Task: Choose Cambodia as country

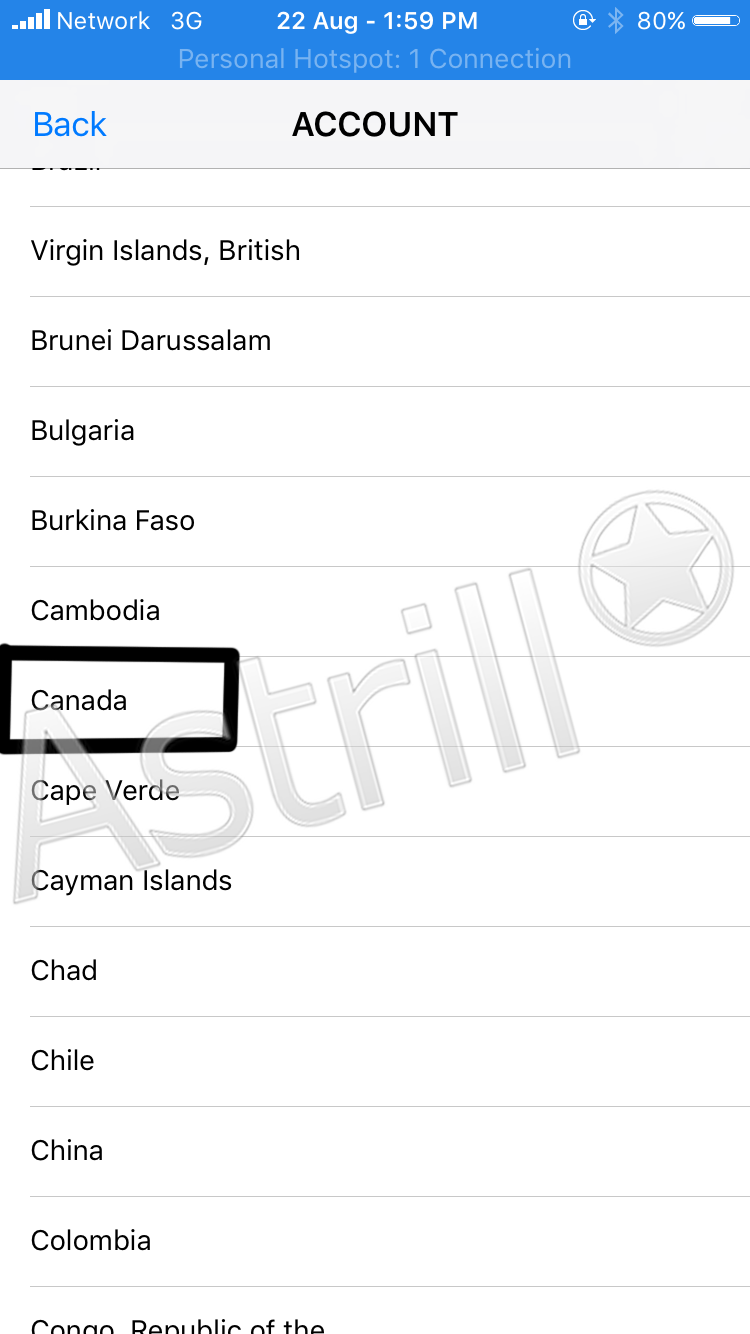Action: tap(375, 611)
